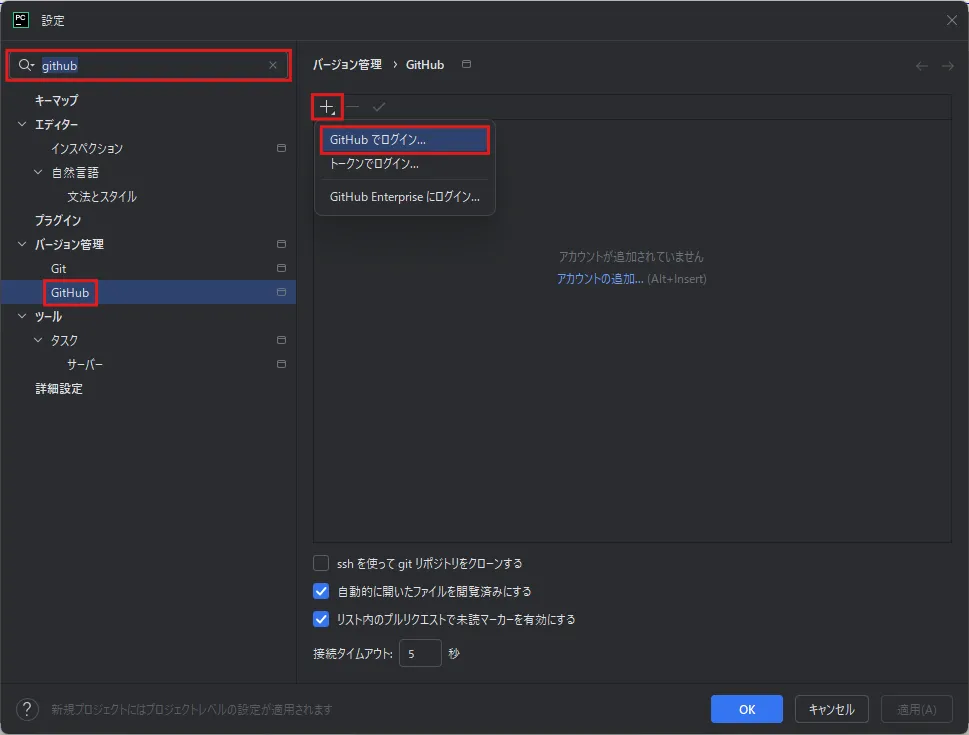Select 文法とスタイル in settings tree
The height and width of the screenshot is (735, 969).
point(102,197)
